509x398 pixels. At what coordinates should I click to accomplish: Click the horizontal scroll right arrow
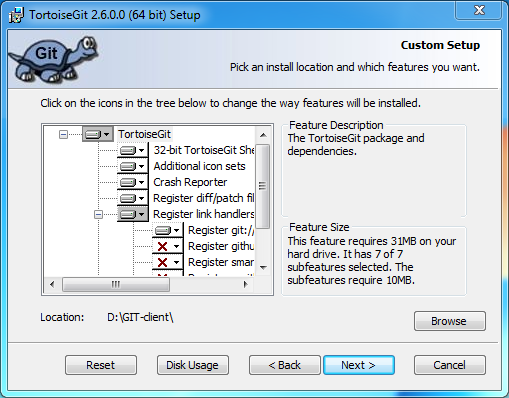246,285
